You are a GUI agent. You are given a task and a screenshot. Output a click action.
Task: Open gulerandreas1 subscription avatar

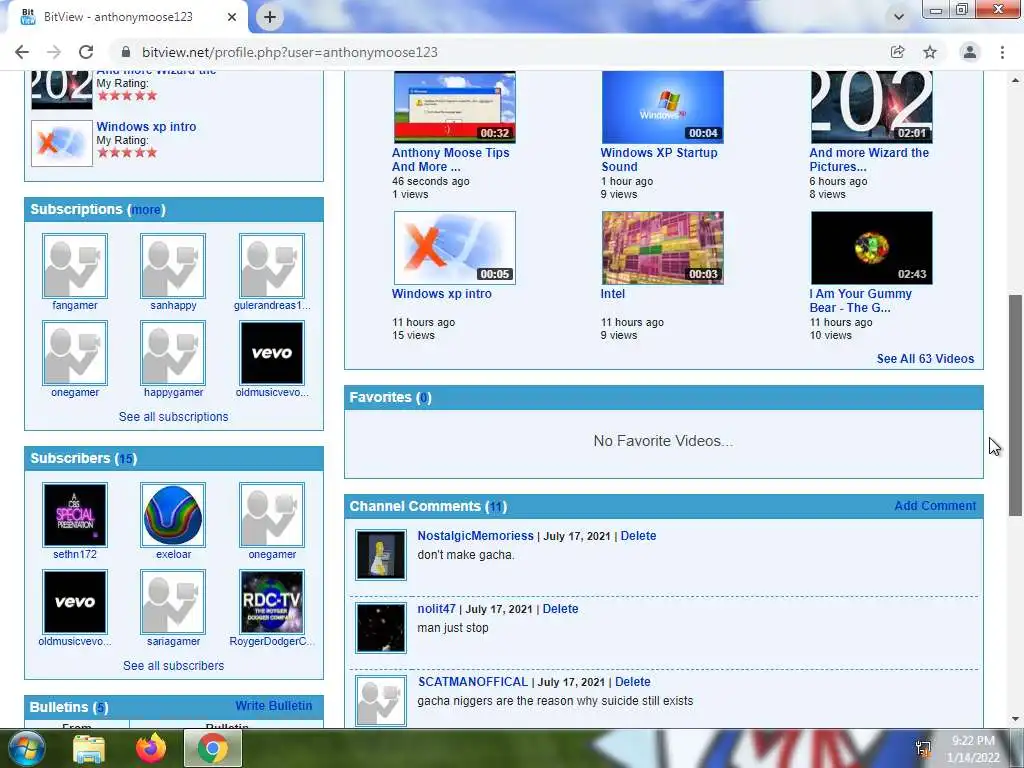[272, 266]
